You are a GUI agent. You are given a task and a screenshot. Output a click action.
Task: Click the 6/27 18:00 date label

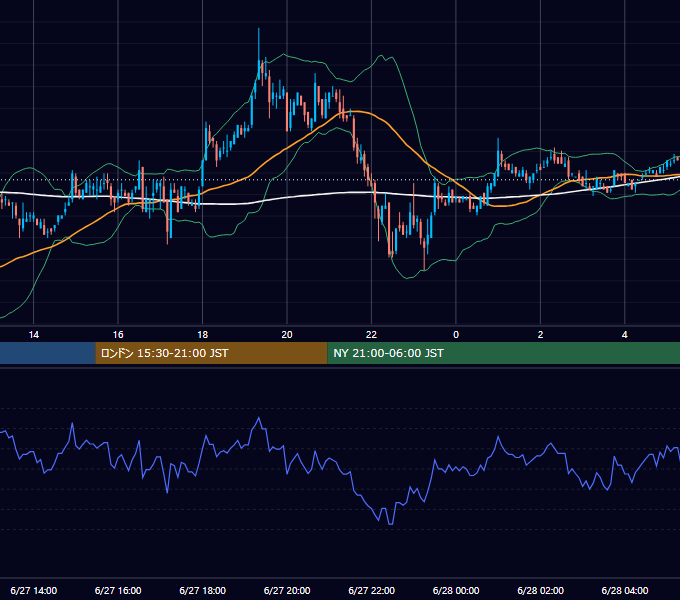(x=203, y=590)
